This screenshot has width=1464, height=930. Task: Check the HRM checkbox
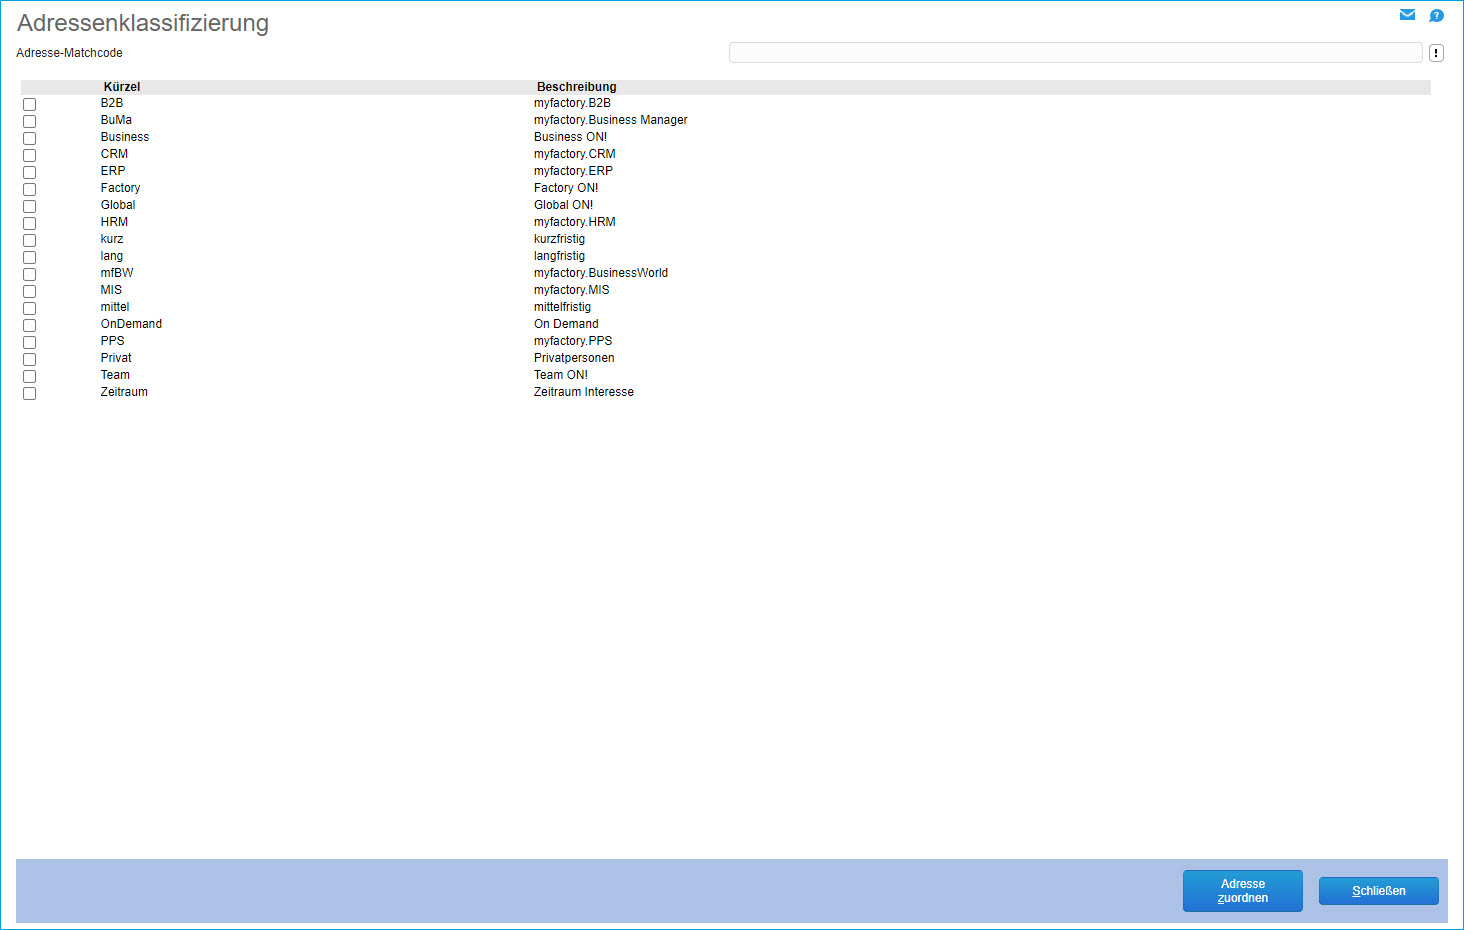(x=29, y=223)
